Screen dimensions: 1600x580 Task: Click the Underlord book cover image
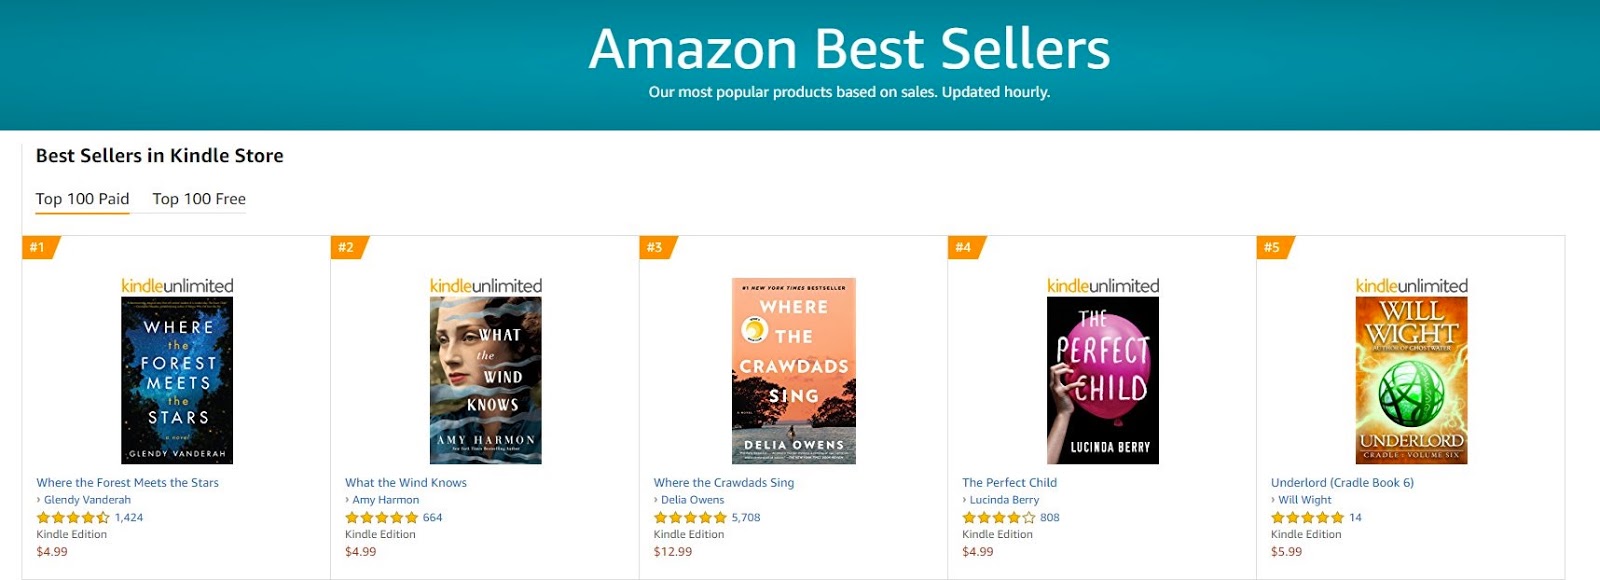[x=1411, y=380]
